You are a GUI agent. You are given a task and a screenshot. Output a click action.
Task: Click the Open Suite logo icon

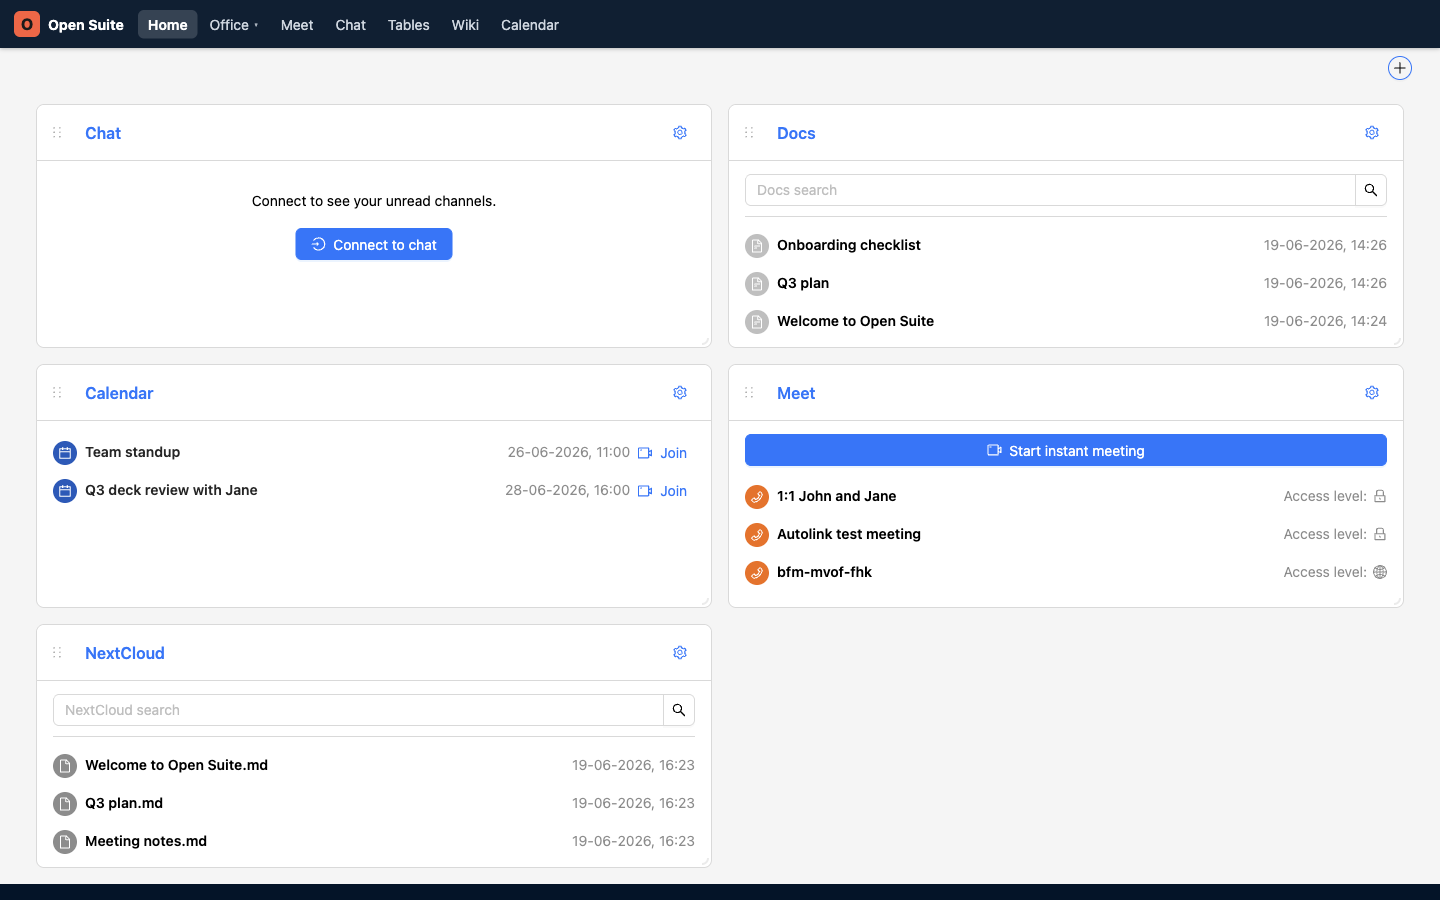coord(27,24)
